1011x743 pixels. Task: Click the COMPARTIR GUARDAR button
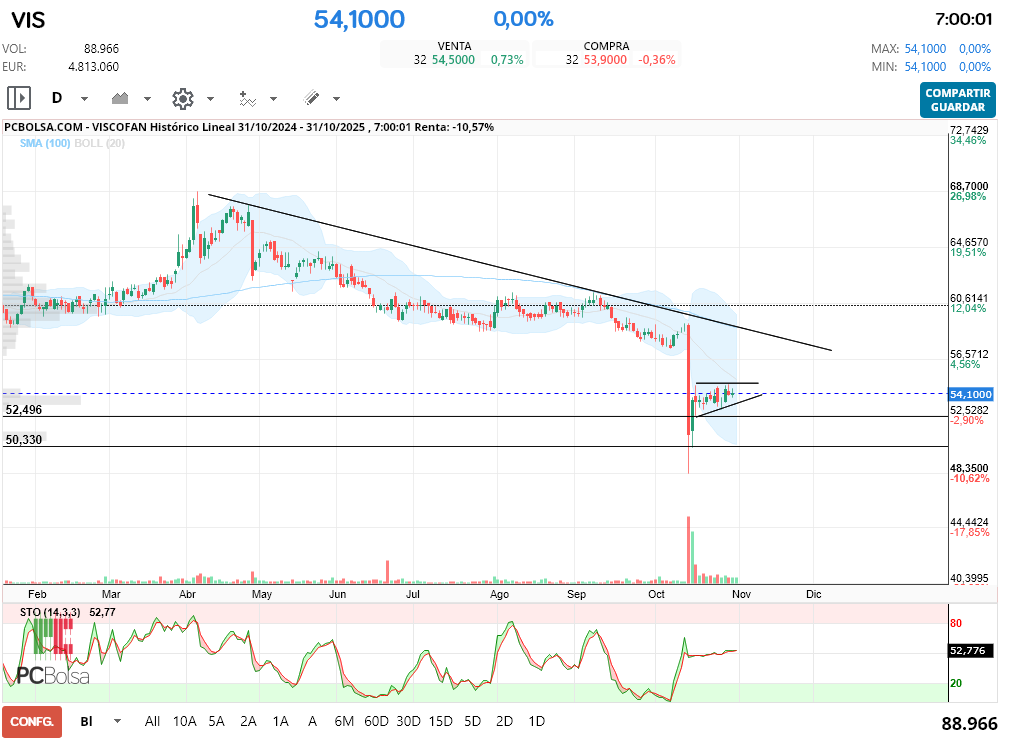pos(957,100)
